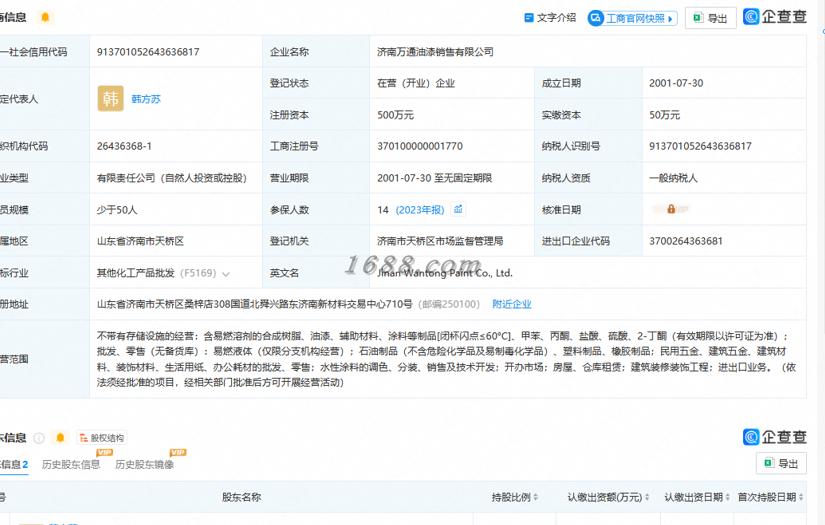The width and height of the screenshot is (825, 525).
Task: Click the info circle icon beside shareholder heading
Action: pyautogui.click(x=39, y=438)
